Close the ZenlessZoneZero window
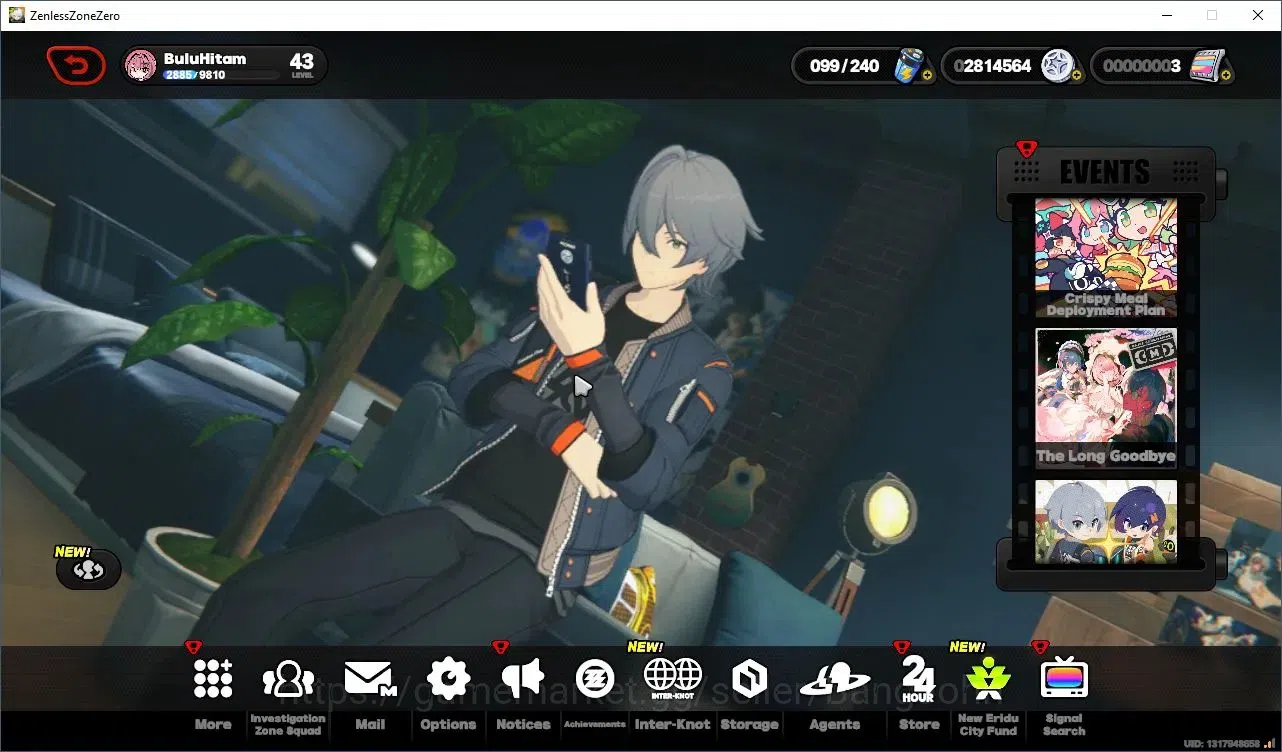The image size is (1282, 752). (1258, 15)
